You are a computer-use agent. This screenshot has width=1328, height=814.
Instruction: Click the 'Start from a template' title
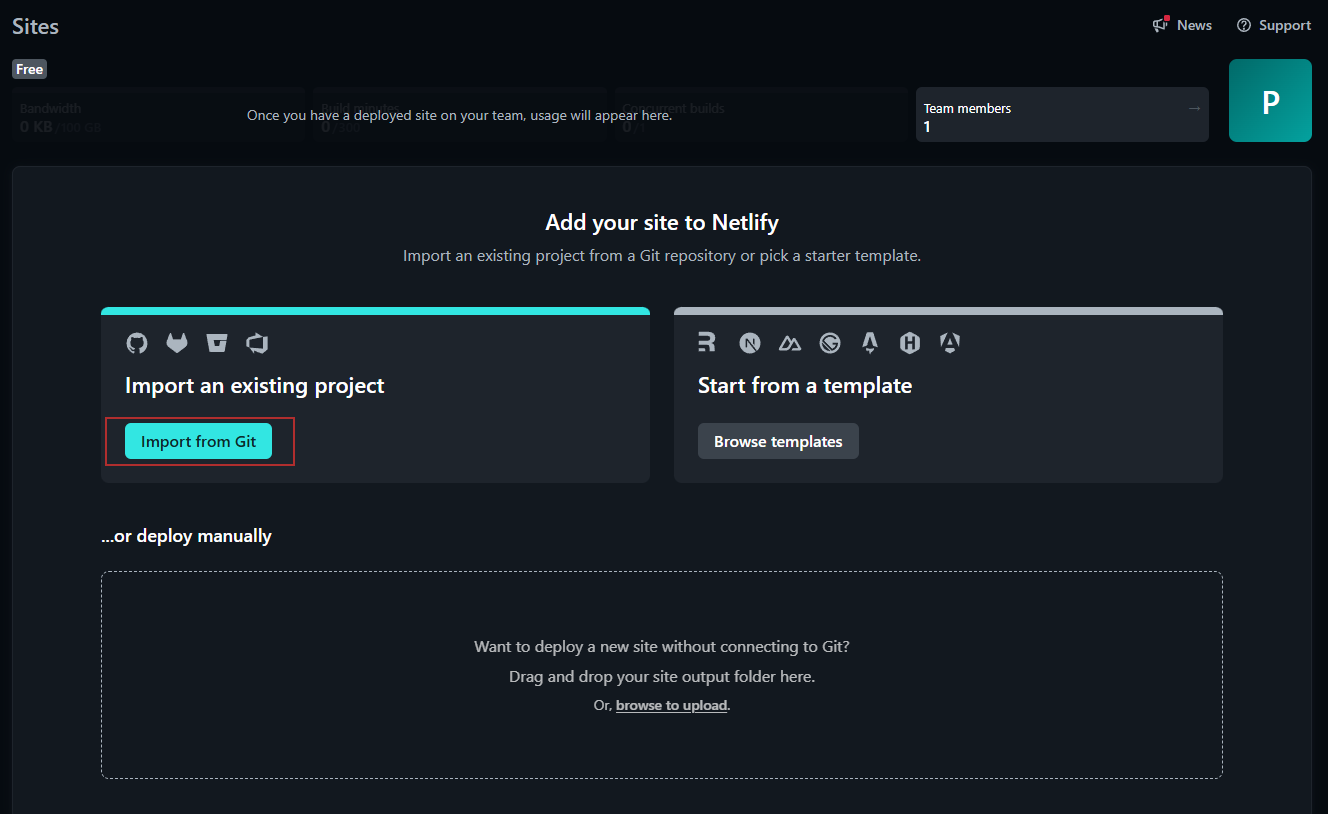[x=805, y=385]
